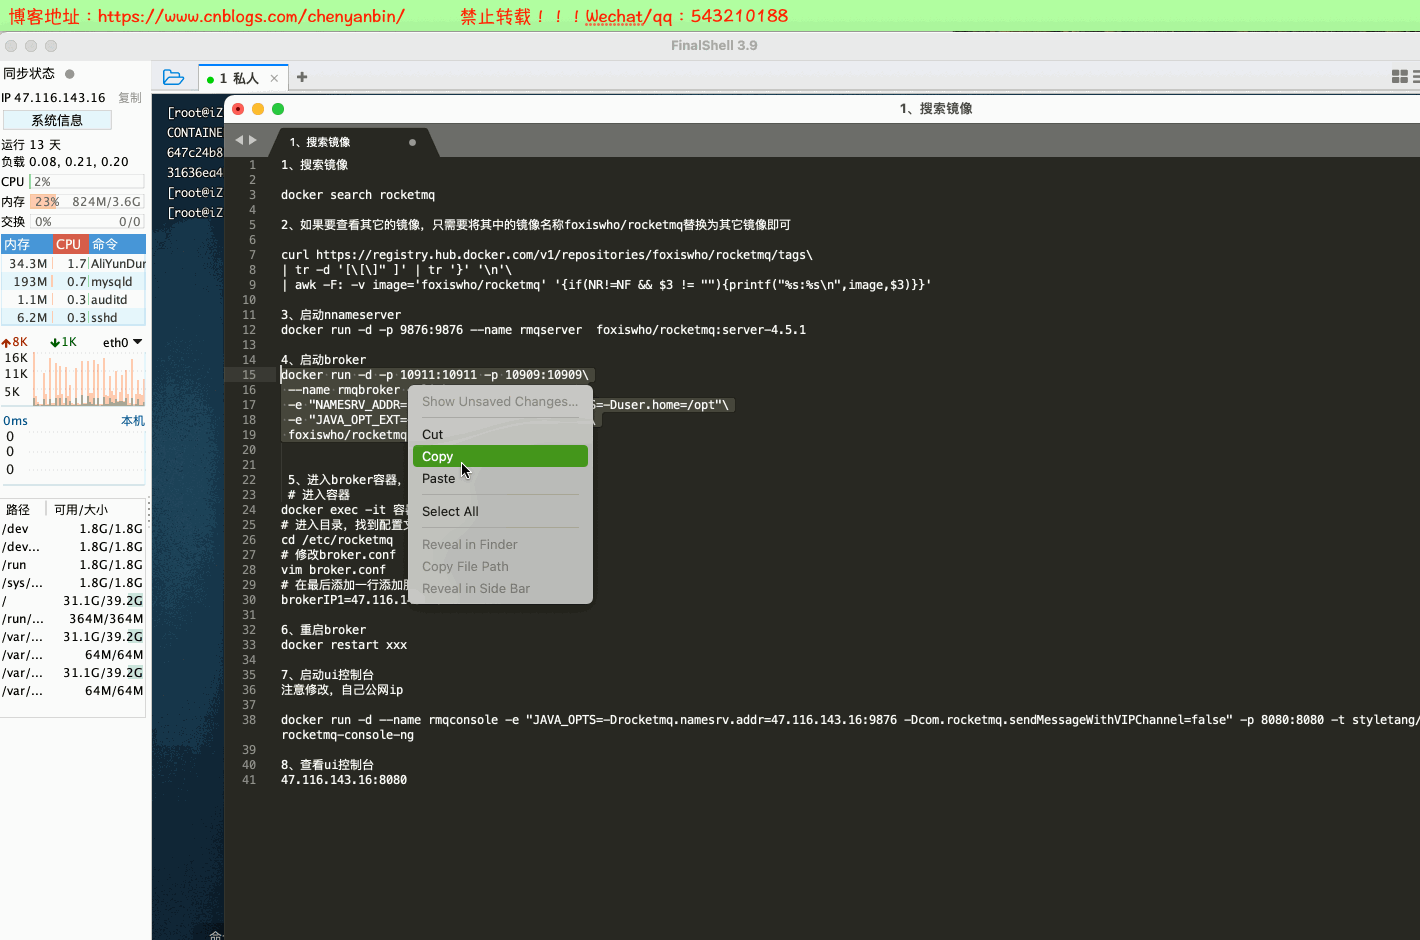Click the next-tab right arrow in Sublime
The width and height of the screenshot is (1420, 940).
coord(253,140)
